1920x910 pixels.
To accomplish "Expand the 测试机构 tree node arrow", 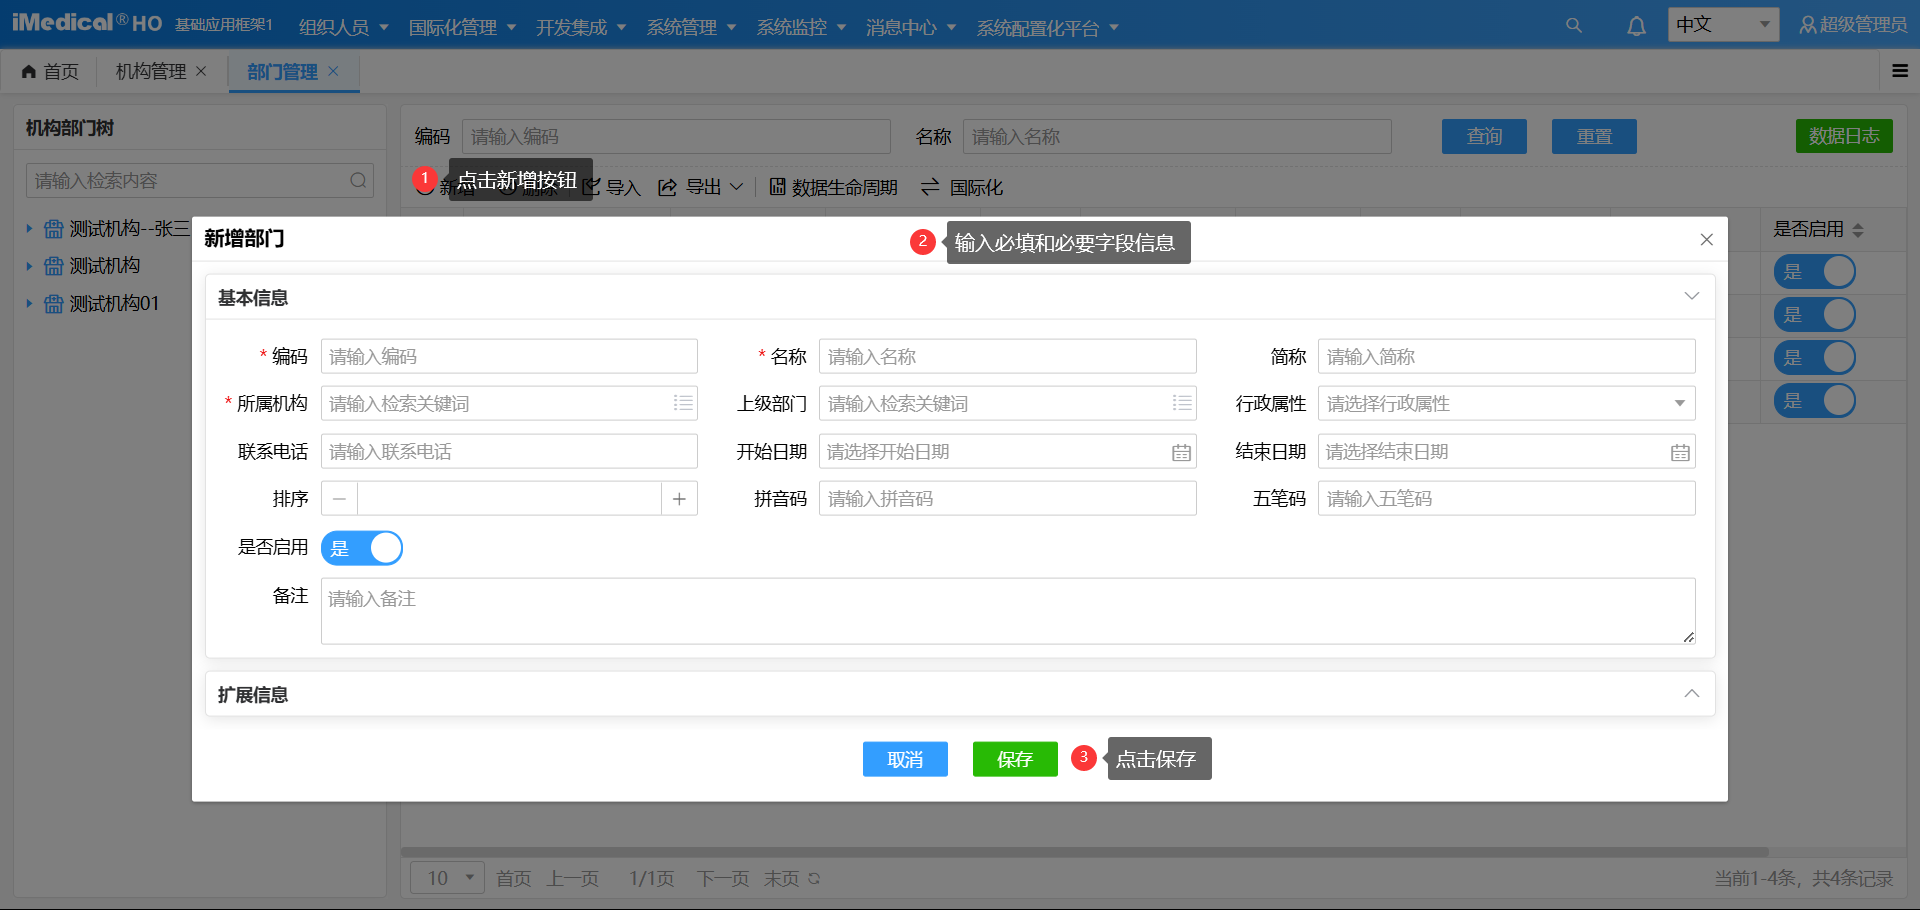I will [29, 266].
